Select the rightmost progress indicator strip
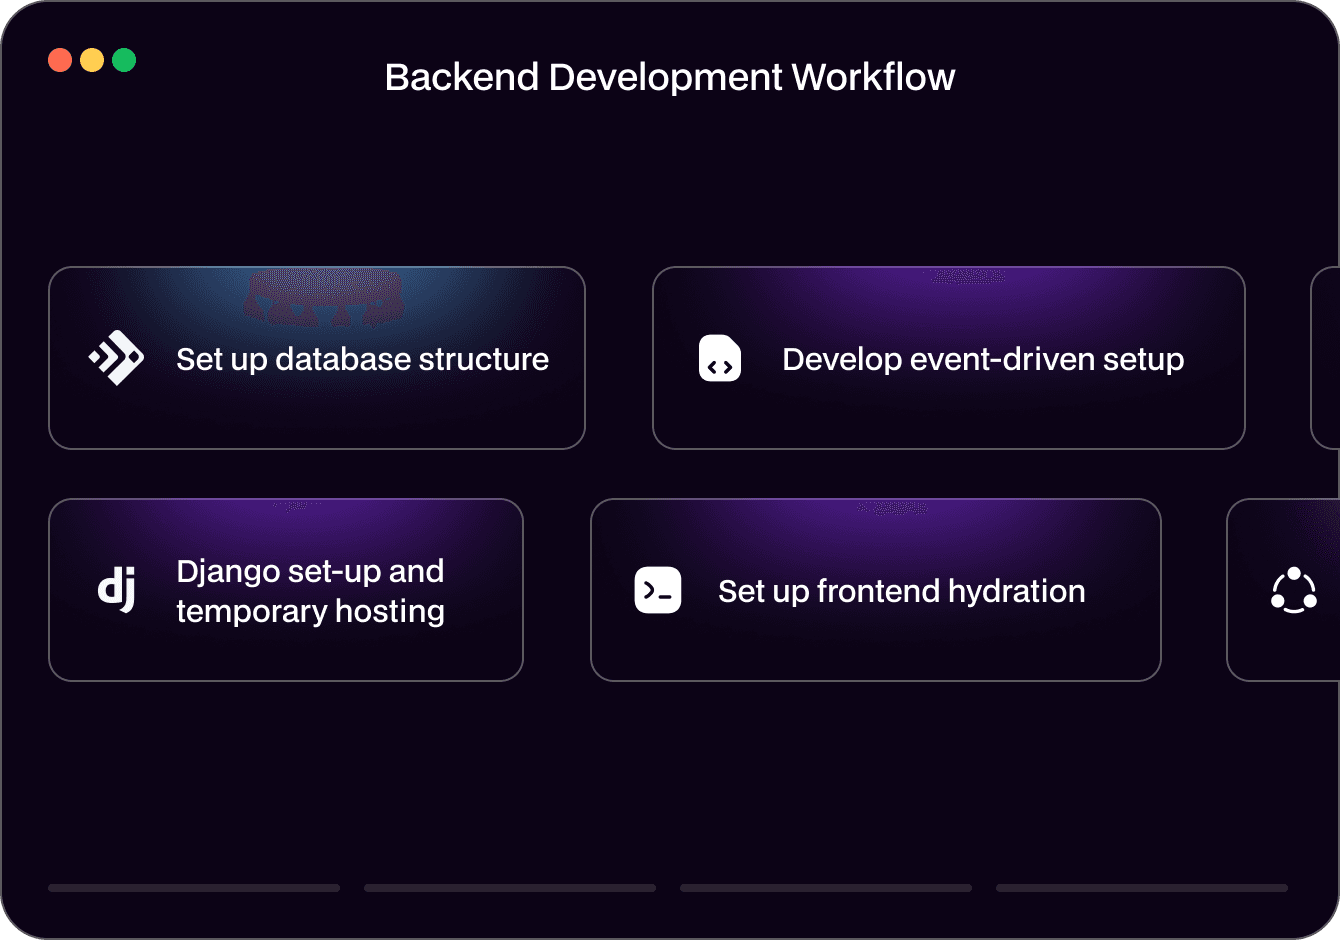This screenshot has height=940, width=1340. click(1141, 887)
